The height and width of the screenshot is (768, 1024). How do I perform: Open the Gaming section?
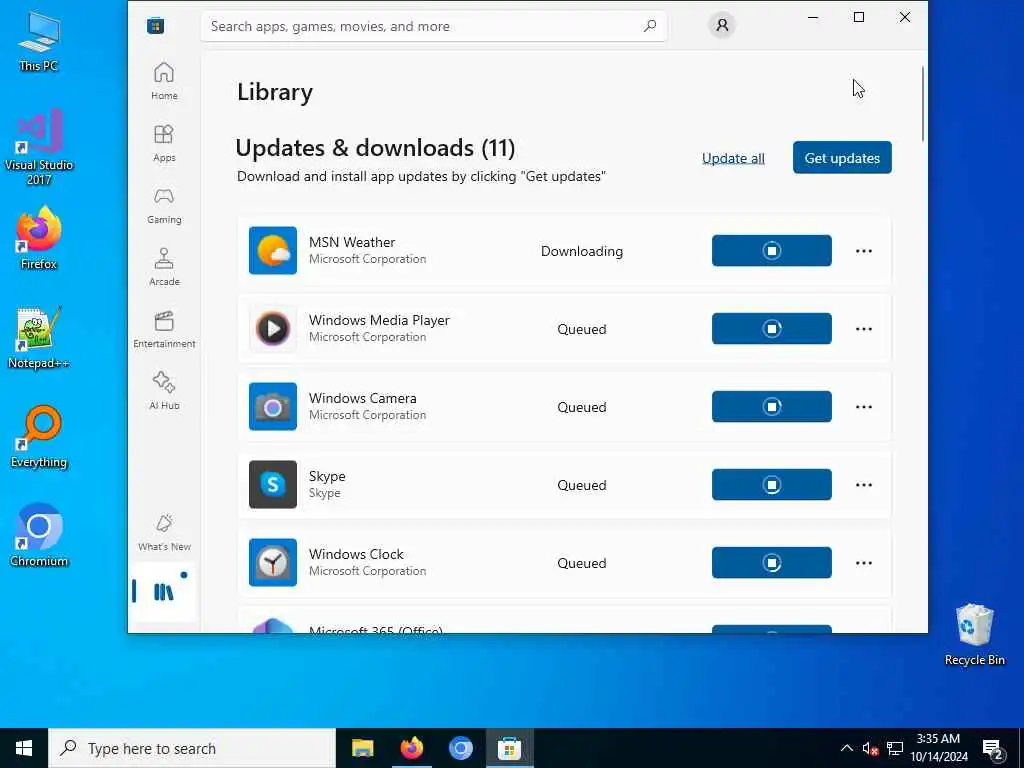pos(164,205)
